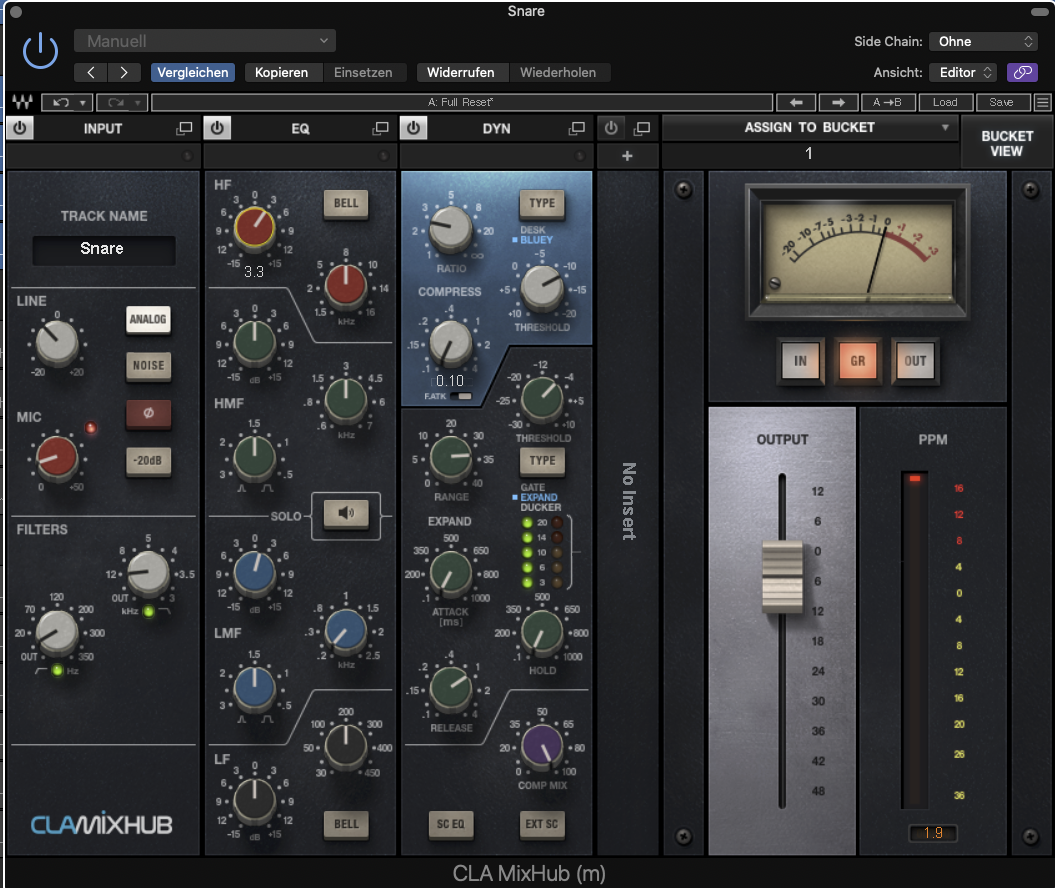1055x888 pixels.
Task: Click the BUCKET VIEW button
Action: pos(1006,142)
